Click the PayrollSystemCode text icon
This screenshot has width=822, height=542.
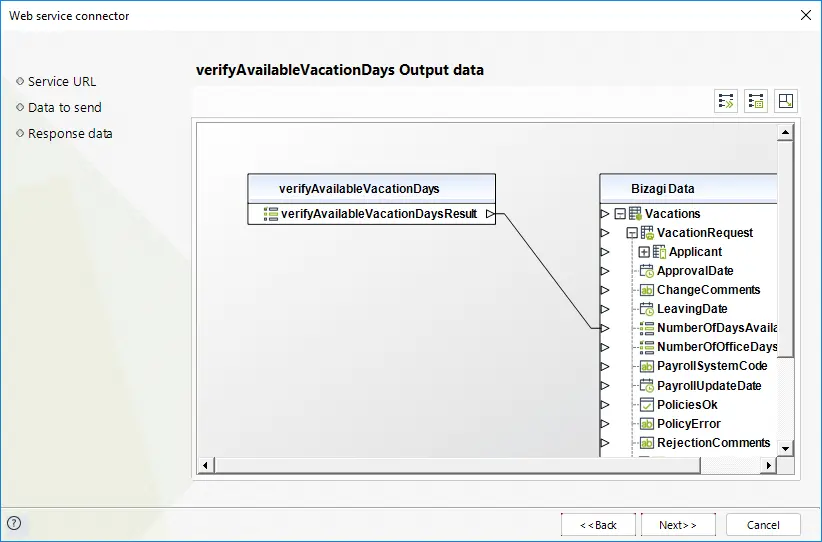click(647, 366)
